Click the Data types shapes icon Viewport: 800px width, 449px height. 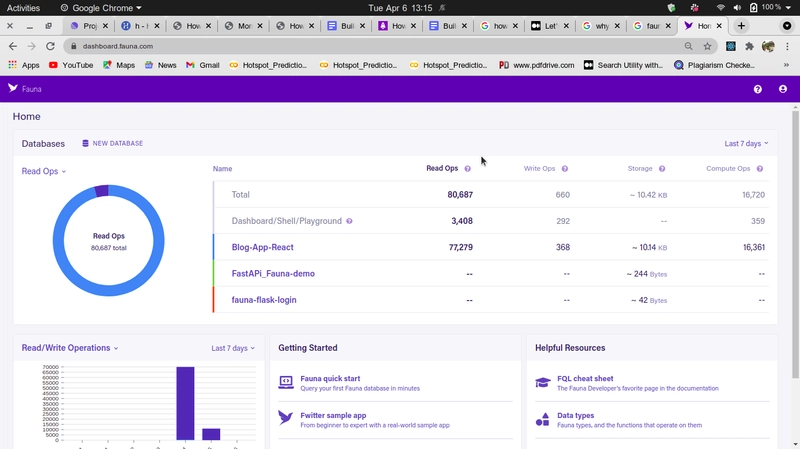tap(543, 419)
